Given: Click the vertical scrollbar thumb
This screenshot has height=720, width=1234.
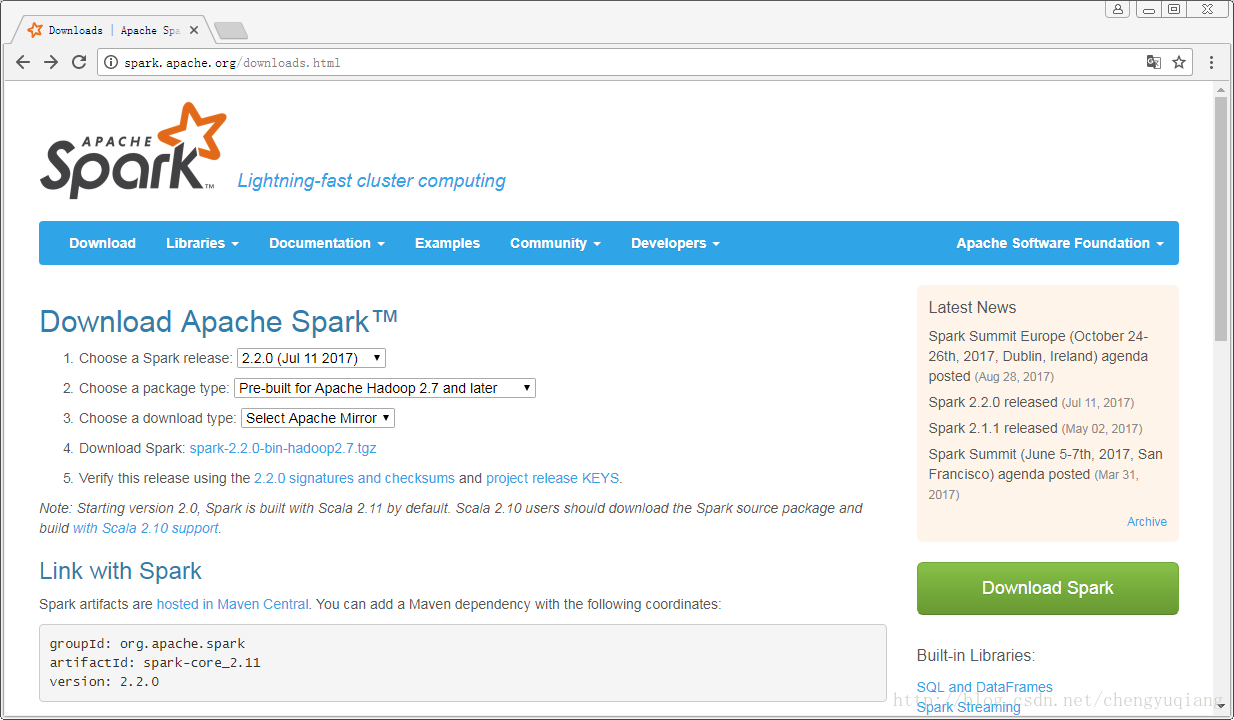Looking at the screenshot, I should click(x=1220, y=219).
